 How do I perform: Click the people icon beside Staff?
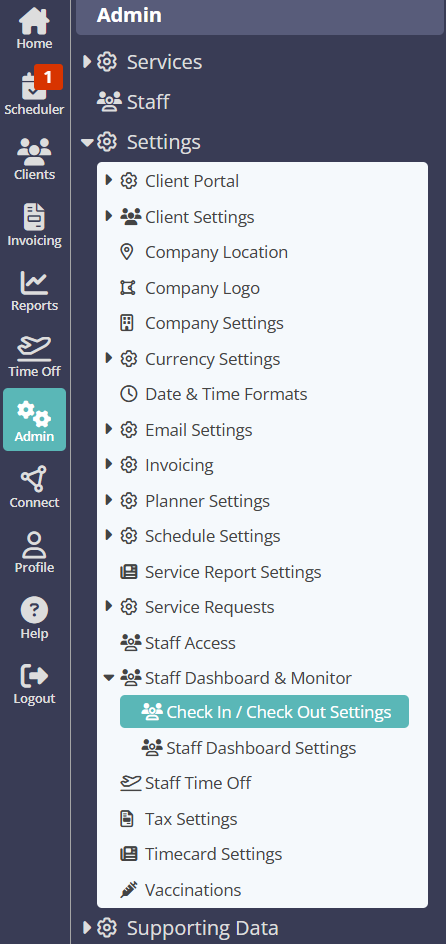coord(110,102)
